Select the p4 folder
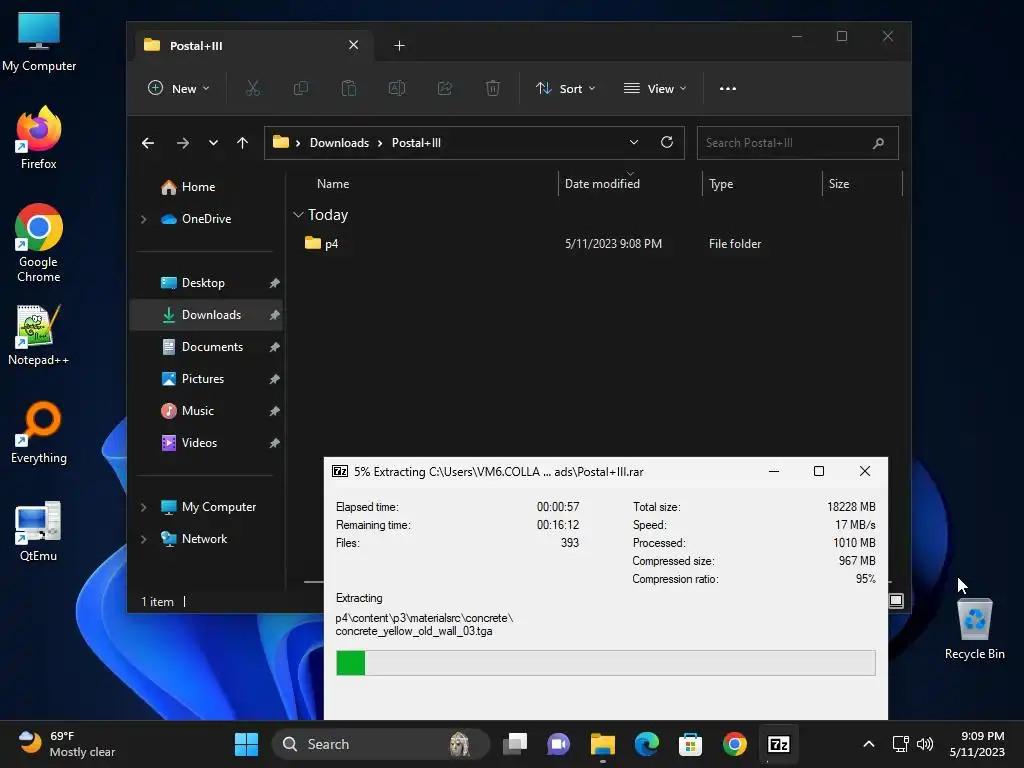The image size is (1024, 768). pyautogui.click(x=332, y=244)
